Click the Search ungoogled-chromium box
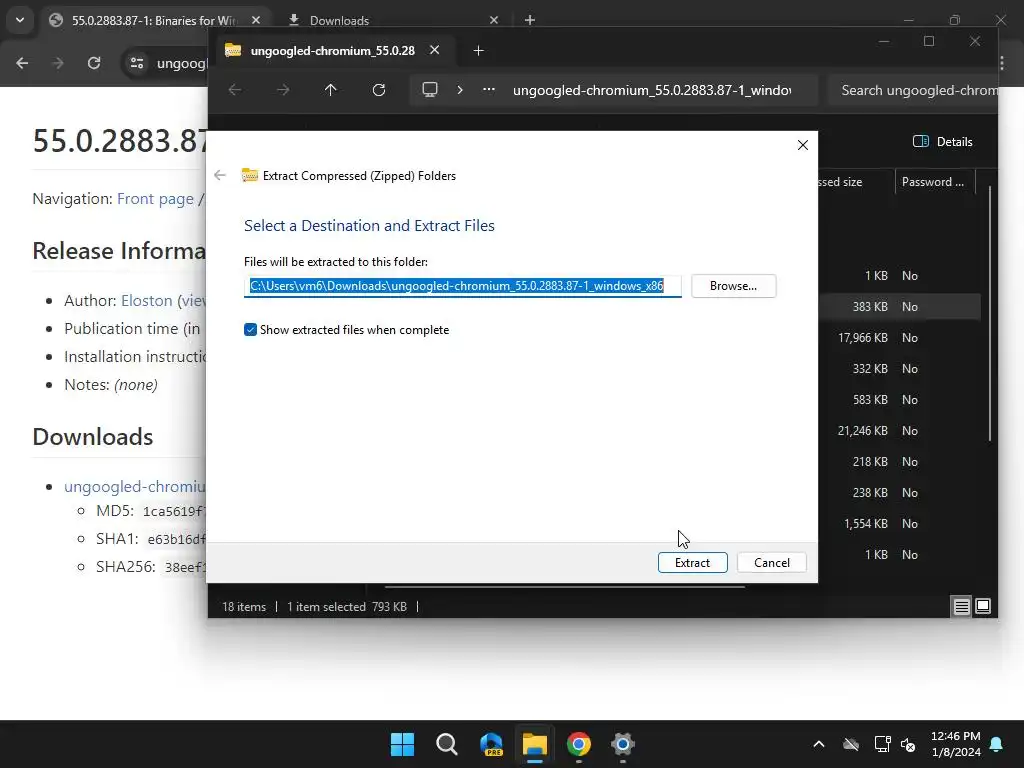Image resolution: width=1024 pixels, height=768 pixels. pyautogui.click(x=913, y=90)
